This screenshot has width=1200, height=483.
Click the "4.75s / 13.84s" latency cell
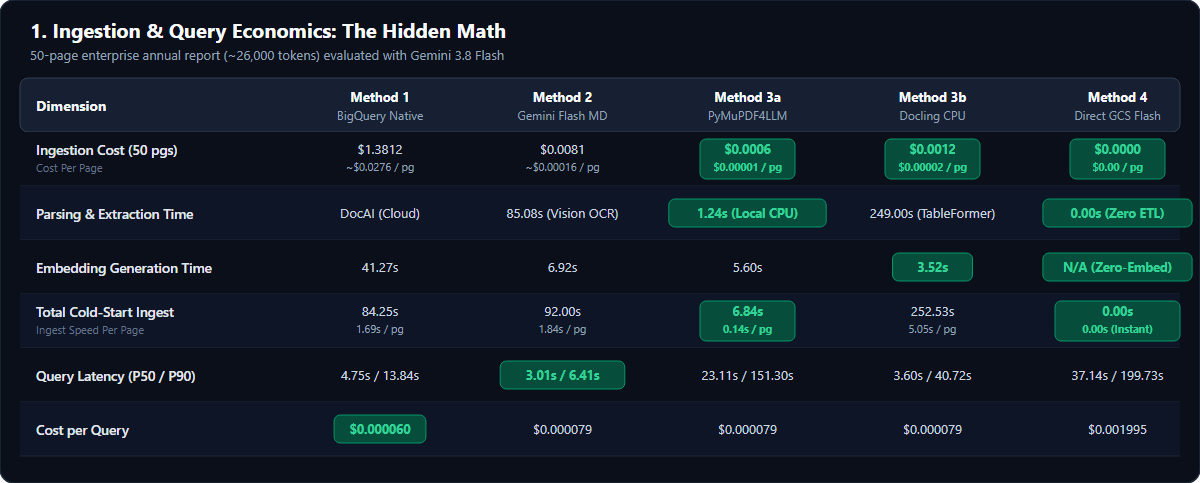(x=380, y=376)
